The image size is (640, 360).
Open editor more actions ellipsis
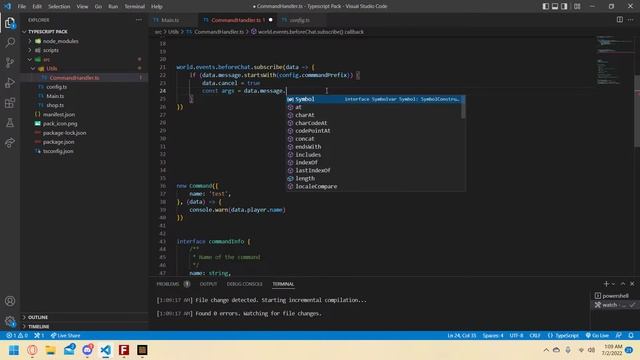click(631, 20)
